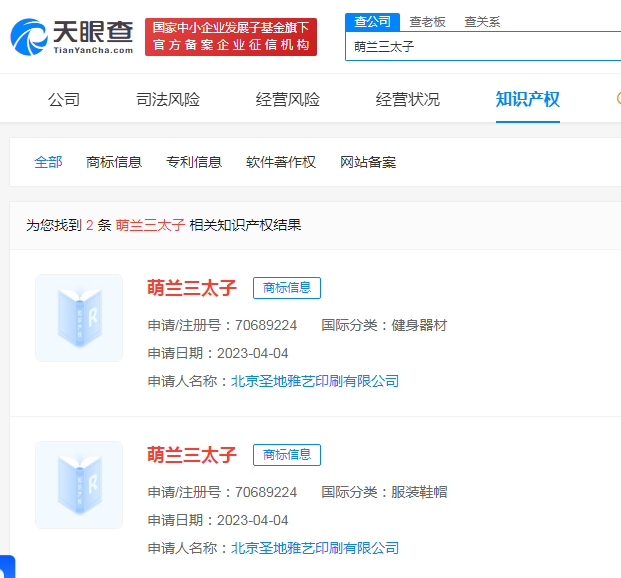The image size is (621, 578).
Task: Open the 经营状况 category tab
Action: (x=408, y=99)
